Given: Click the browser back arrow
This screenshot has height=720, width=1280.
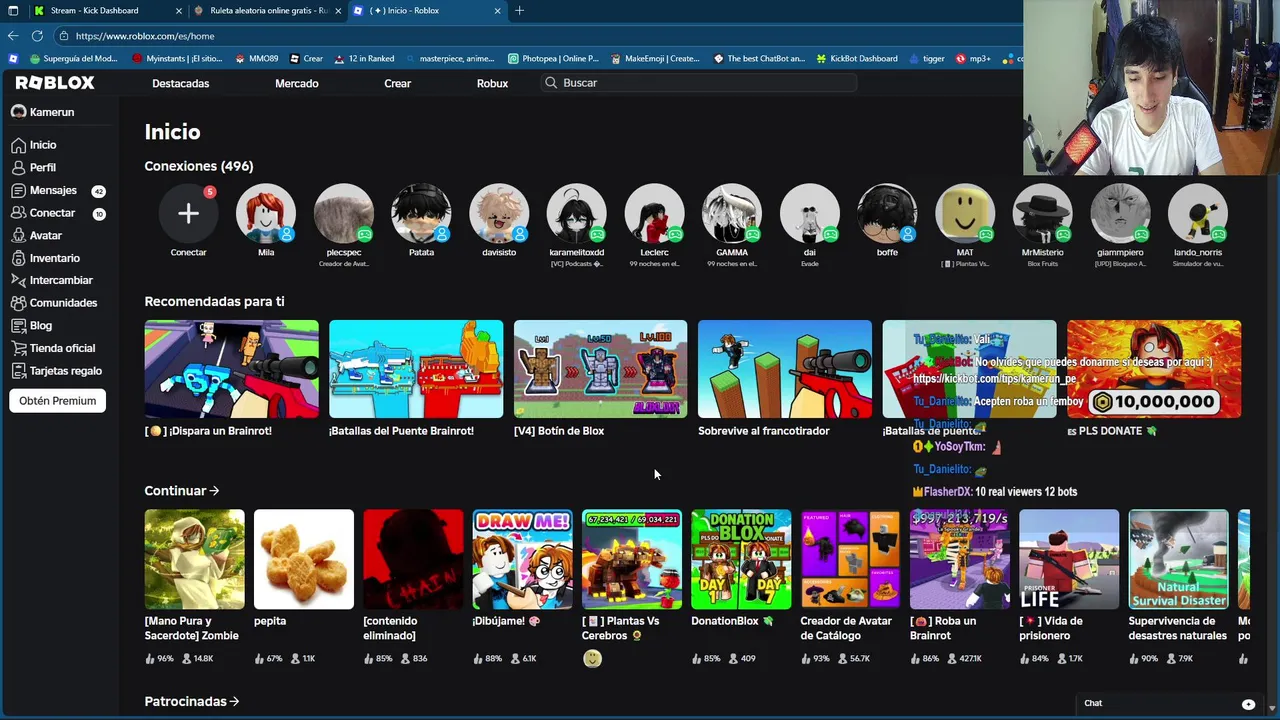Looking at the screenshot, I should pos(13,36).
